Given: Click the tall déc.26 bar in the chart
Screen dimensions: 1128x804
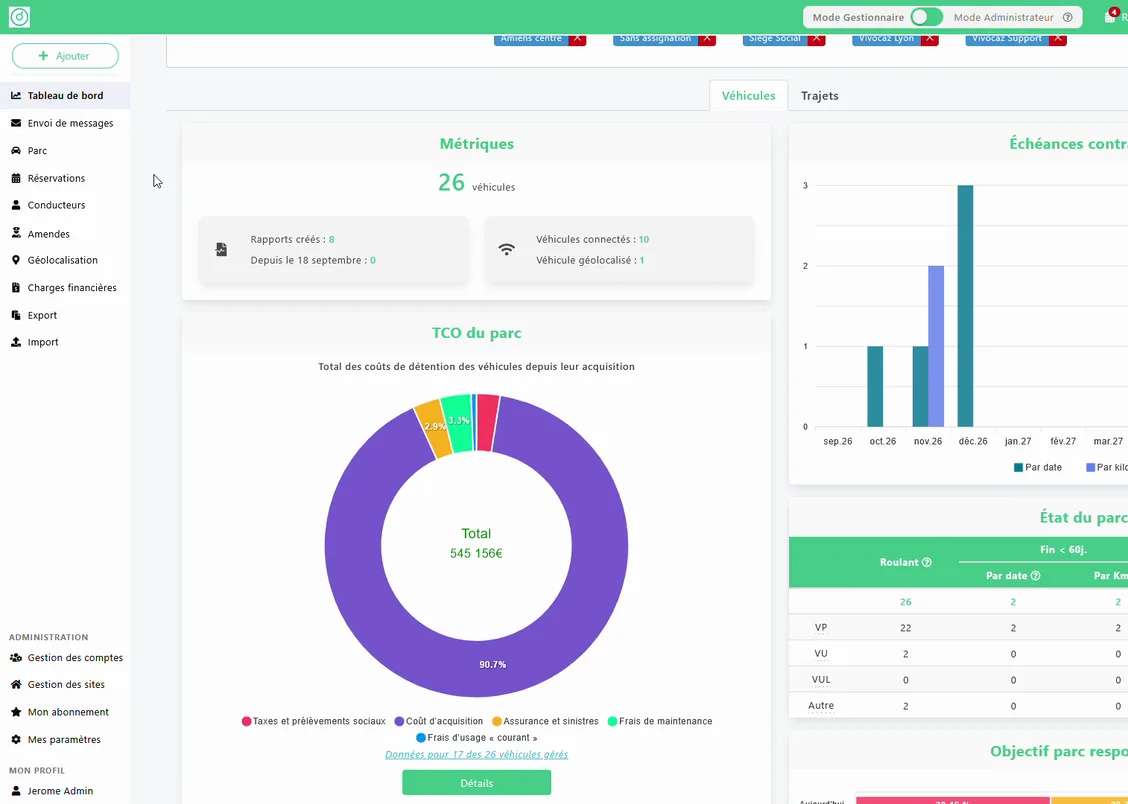Looking at the screenshot, I should (x=965, y=306).
